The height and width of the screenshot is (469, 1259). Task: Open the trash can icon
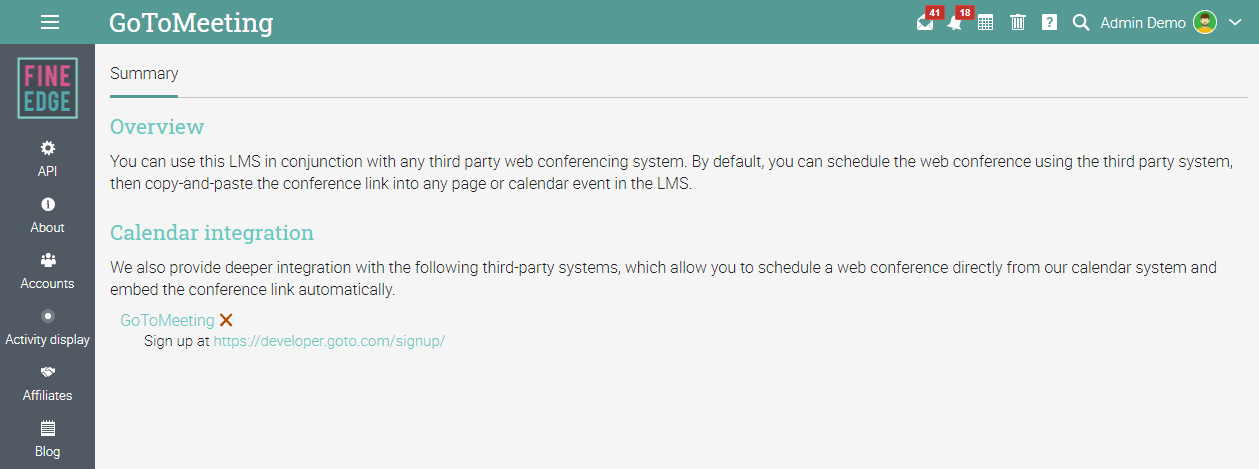(1017, 22)
